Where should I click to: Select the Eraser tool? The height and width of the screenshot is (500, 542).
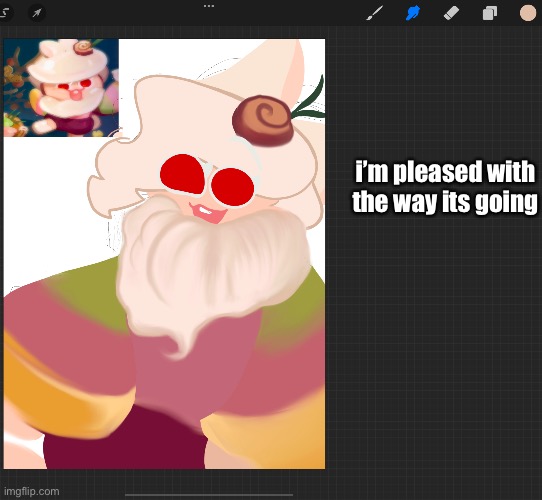[451, 13]
